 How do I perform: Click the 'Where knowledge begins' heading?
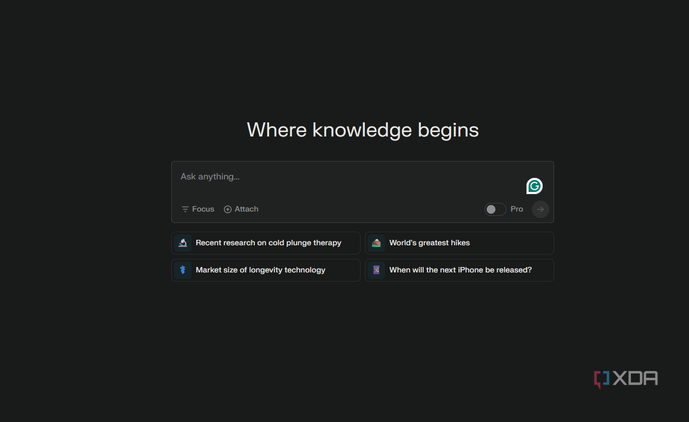pyautogui.click(x=363, y=130)
